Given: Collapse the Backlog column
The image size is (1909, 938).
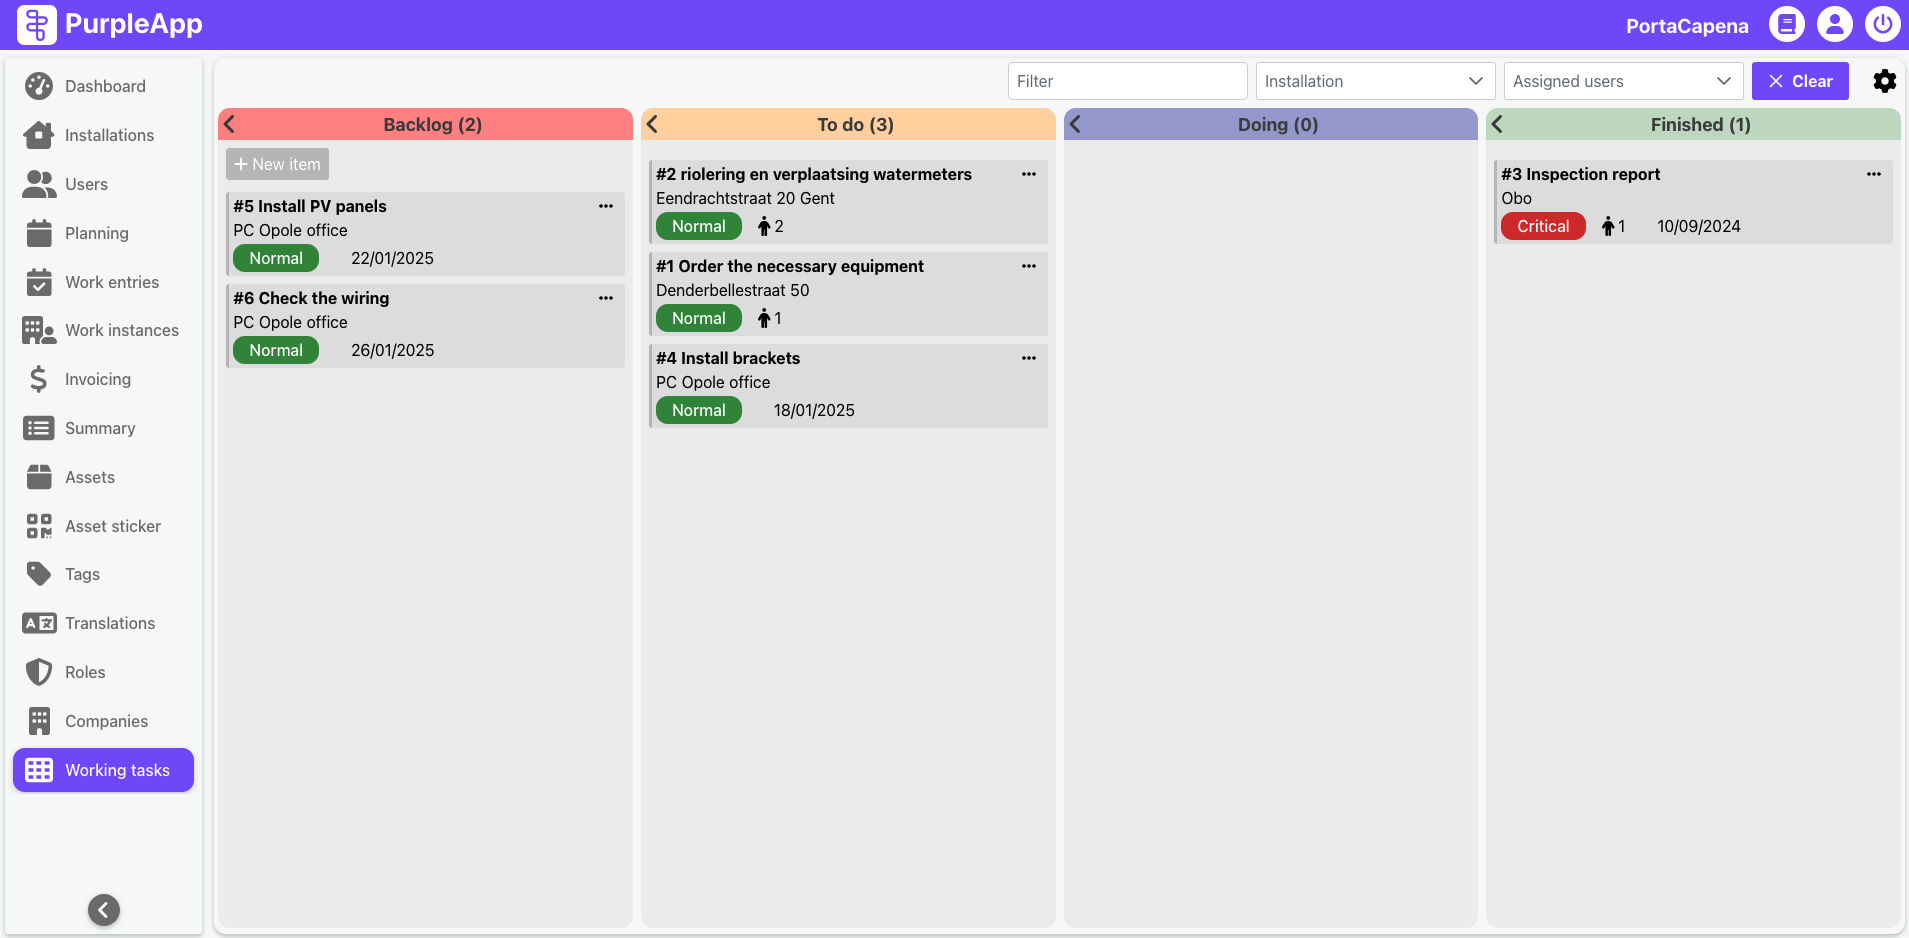Looking at the screenshot, I should pos(230,124).
